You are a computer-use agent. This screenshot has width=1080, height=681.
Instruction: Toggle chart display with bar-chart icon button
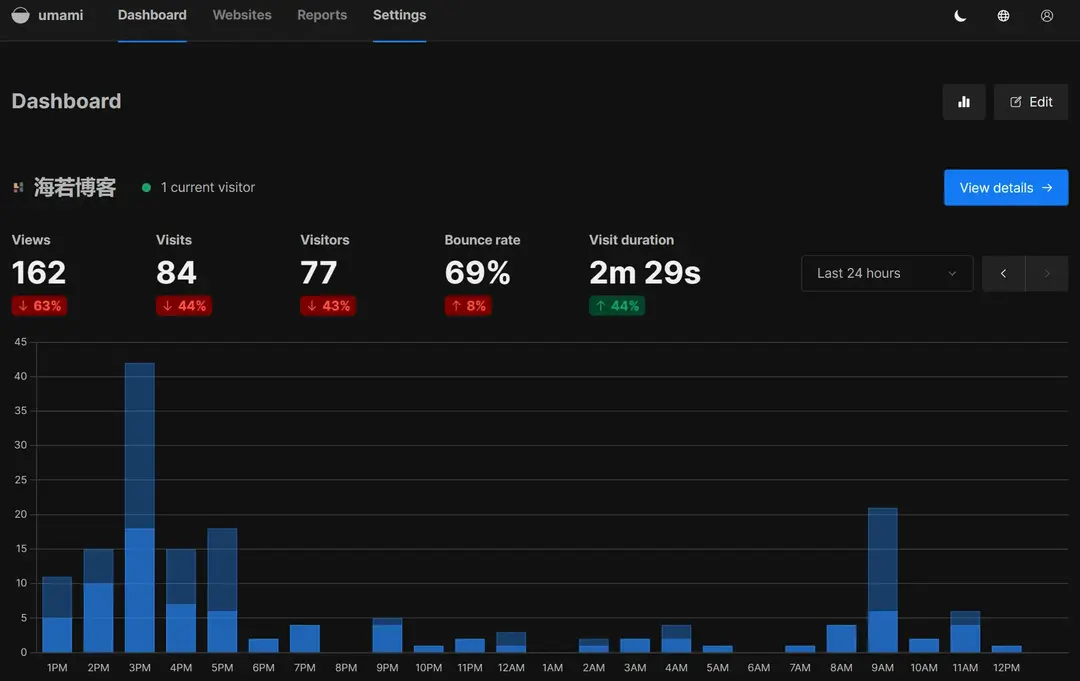[x=964, y=102]
